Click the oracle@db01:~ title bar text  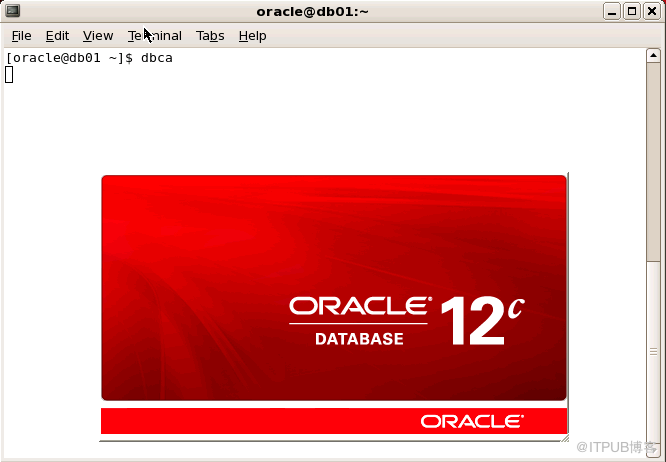(313, 11)
